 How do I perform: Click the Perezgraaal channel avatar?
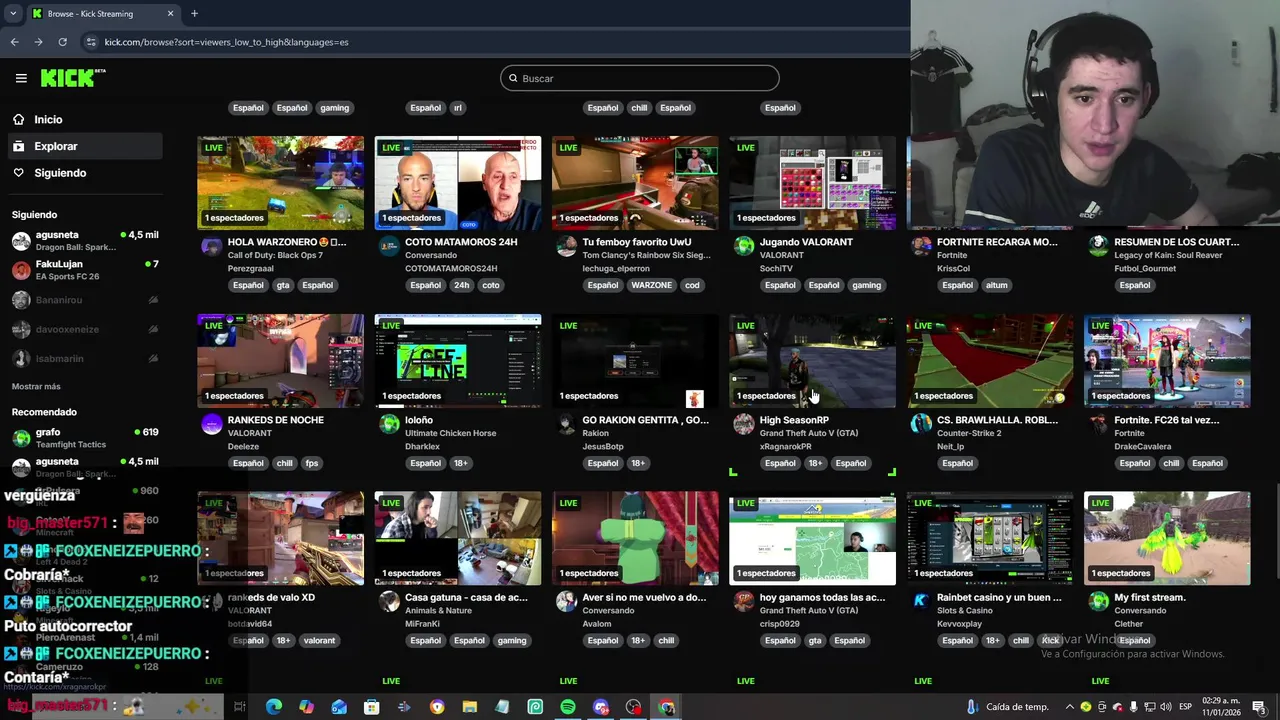[x=211, y=246]
